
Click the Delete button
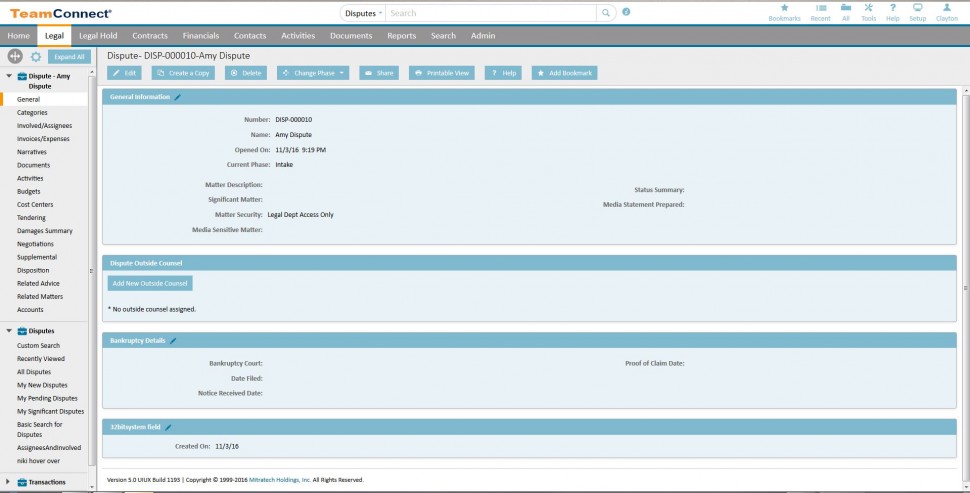(x=246, y=73)
